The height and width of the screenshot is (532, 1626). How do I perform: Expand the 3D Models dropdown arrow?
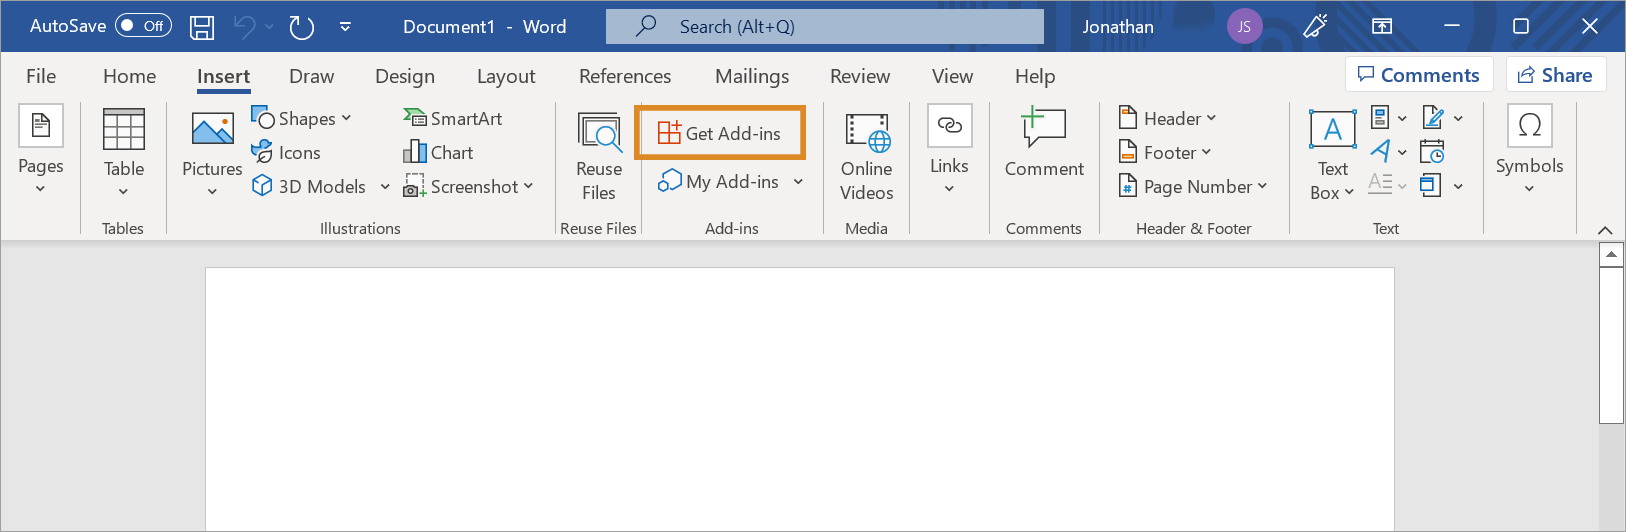pyautogui.click(x=385, y=186)
